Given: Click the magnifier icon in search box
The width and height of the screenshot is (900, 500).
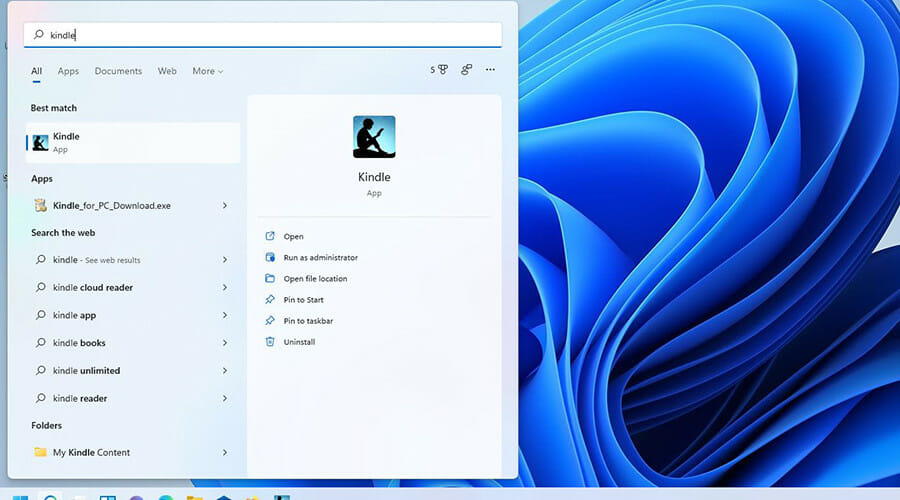Looking at the screenshot, I should 38,34.
